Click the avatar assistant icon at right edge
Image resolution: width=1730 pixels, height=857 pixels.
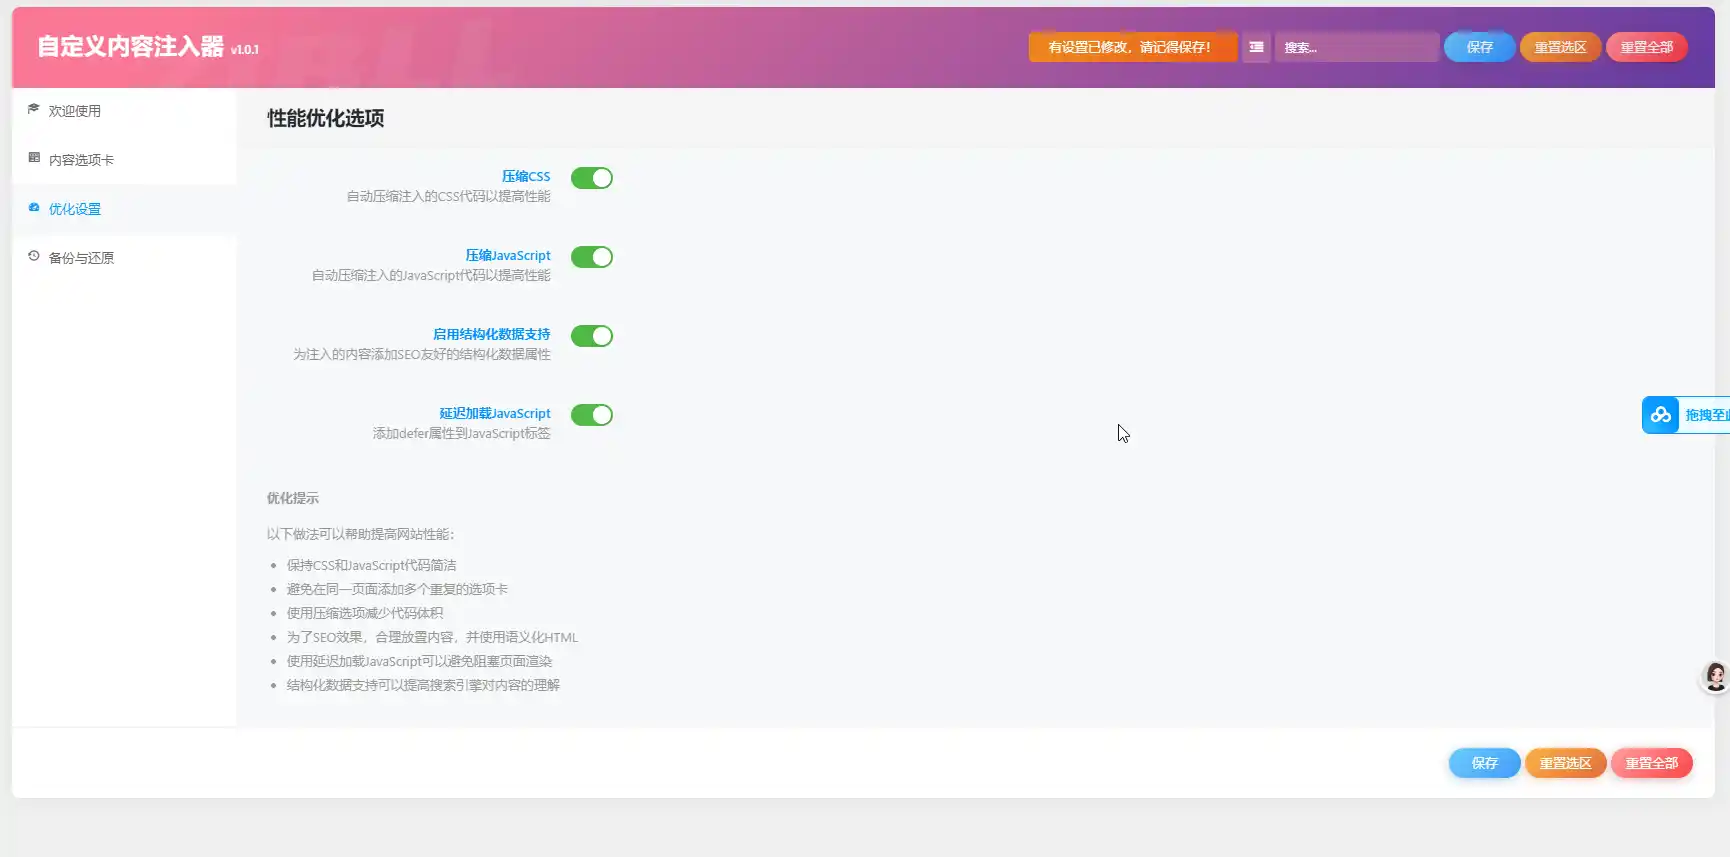click(x=1715, y=677)
